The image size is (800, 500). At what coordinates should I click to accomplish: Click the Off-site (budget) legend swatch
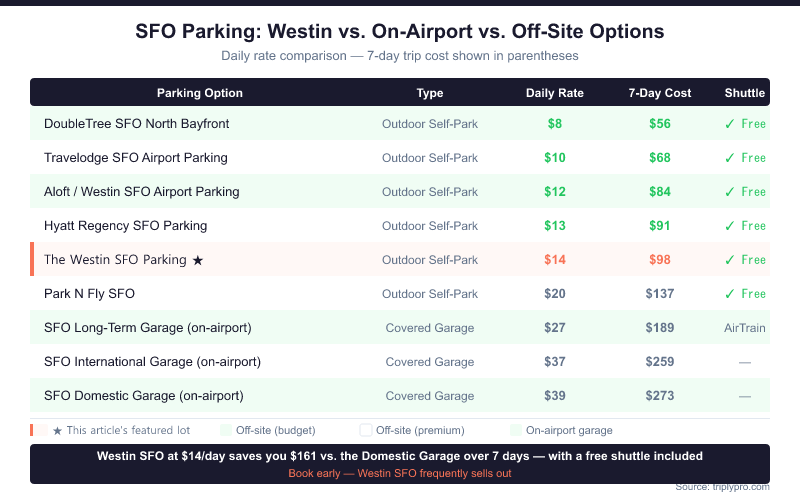click(x=226, y=431)
